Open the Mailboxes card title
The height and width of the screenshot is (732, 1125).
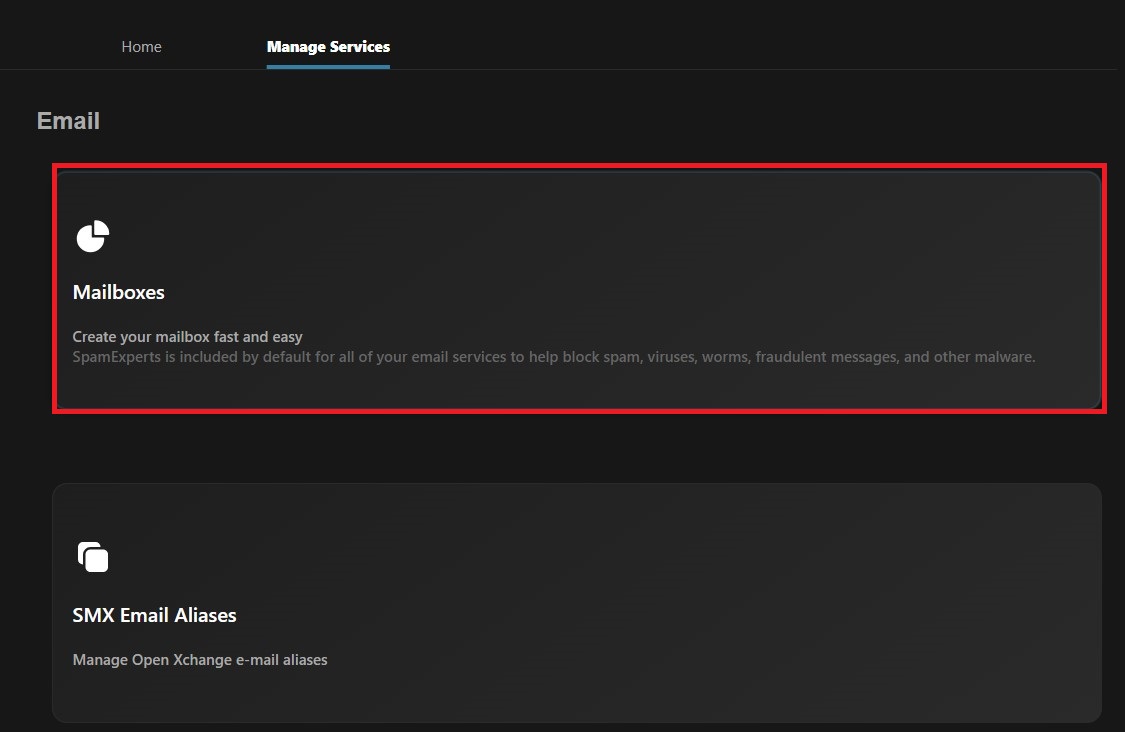coord(118,293)
